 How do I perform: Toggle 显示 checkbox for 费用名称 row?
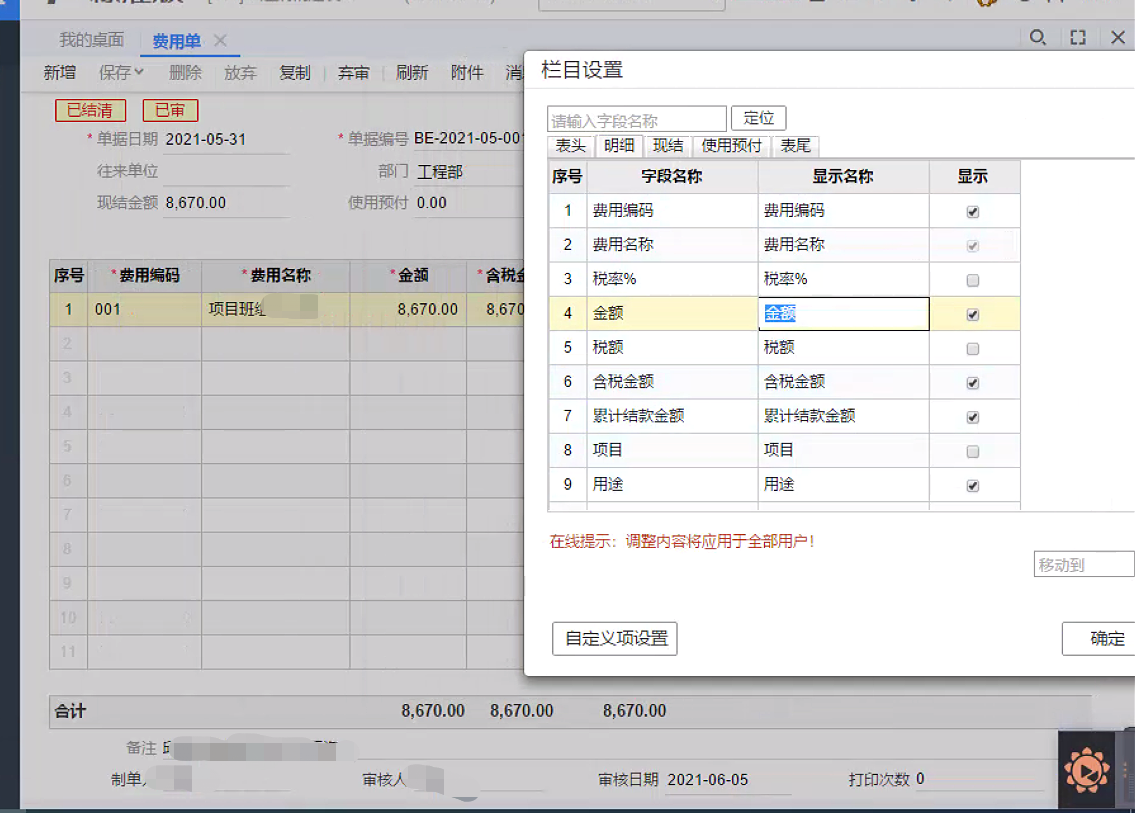tap(973, 246)
